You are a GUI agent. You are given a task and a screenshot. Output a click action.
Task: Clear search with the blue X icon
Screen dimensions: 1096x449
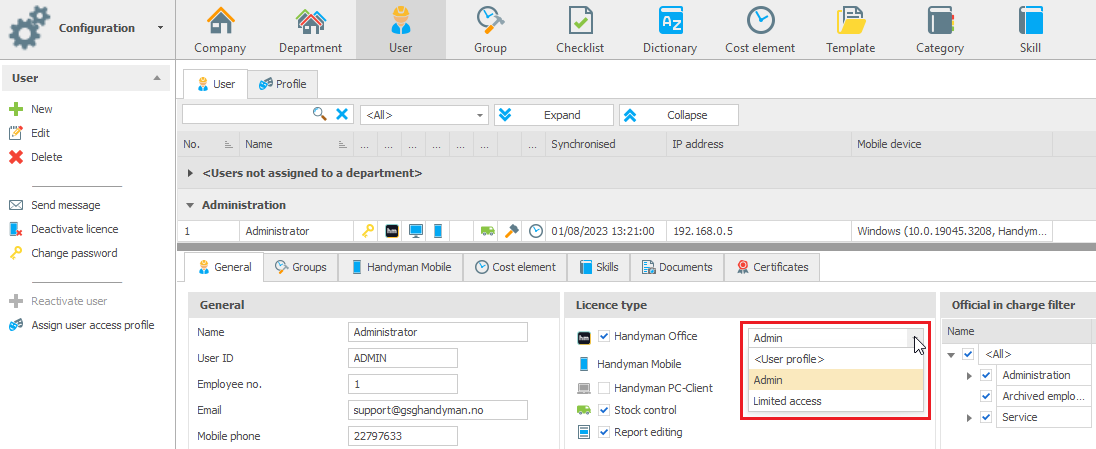(x=342, y=115)
